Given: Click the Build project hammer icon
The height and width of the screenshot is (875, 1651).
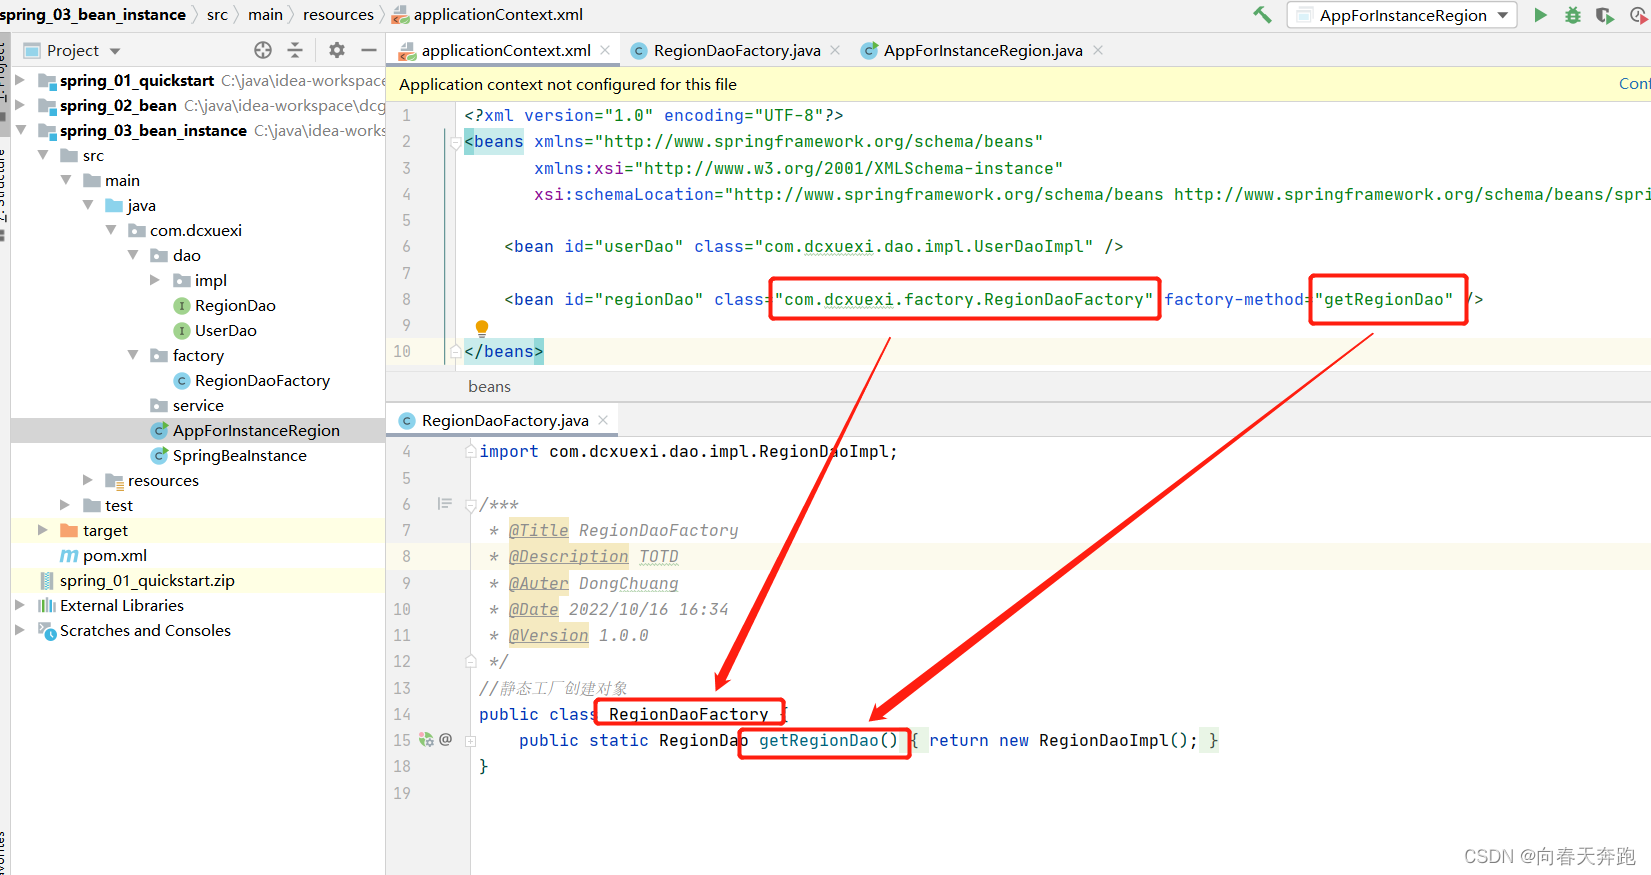Looking at the screenshot, I should click(x=1262, y=15).
